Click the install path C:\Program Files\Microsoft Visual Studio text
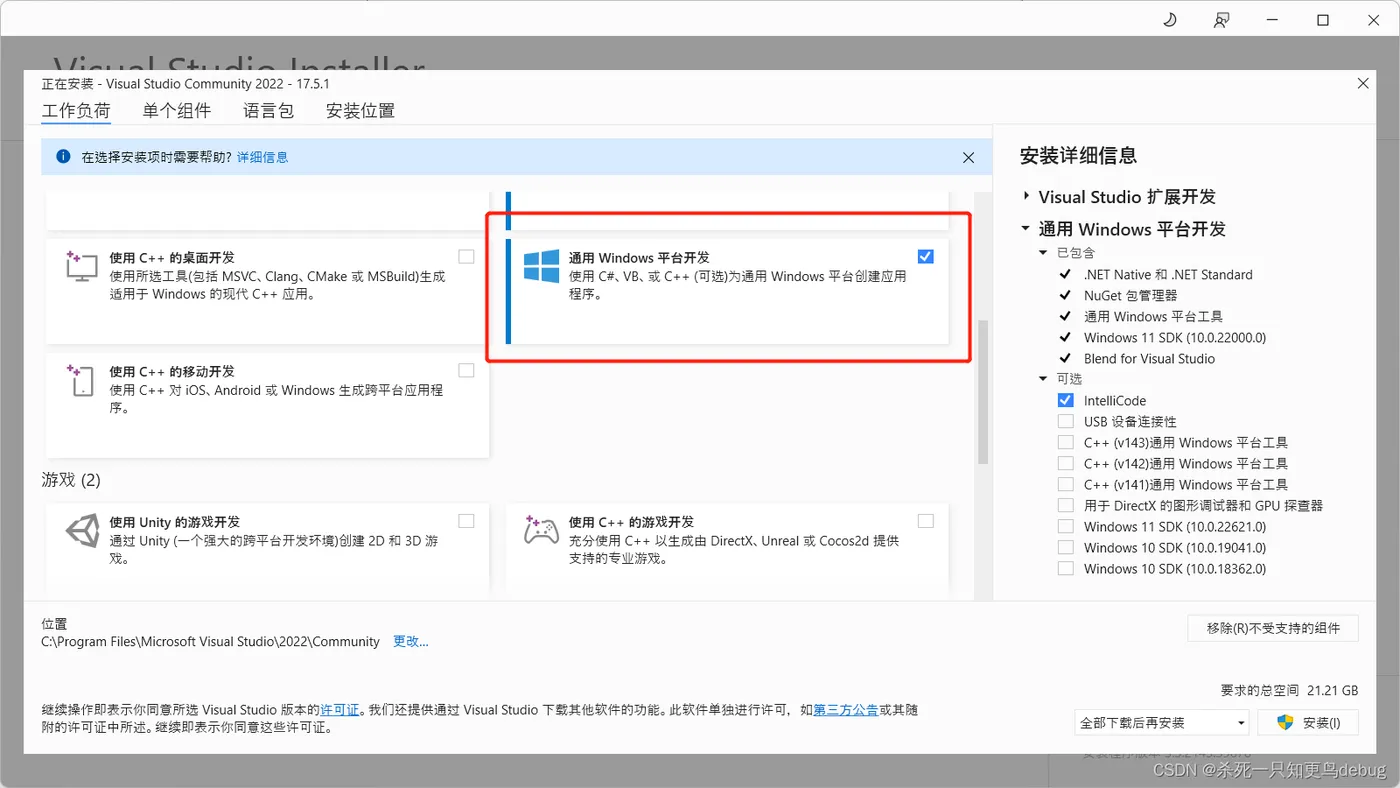This screenshot has width=1400, height=788. pos(210,641)
